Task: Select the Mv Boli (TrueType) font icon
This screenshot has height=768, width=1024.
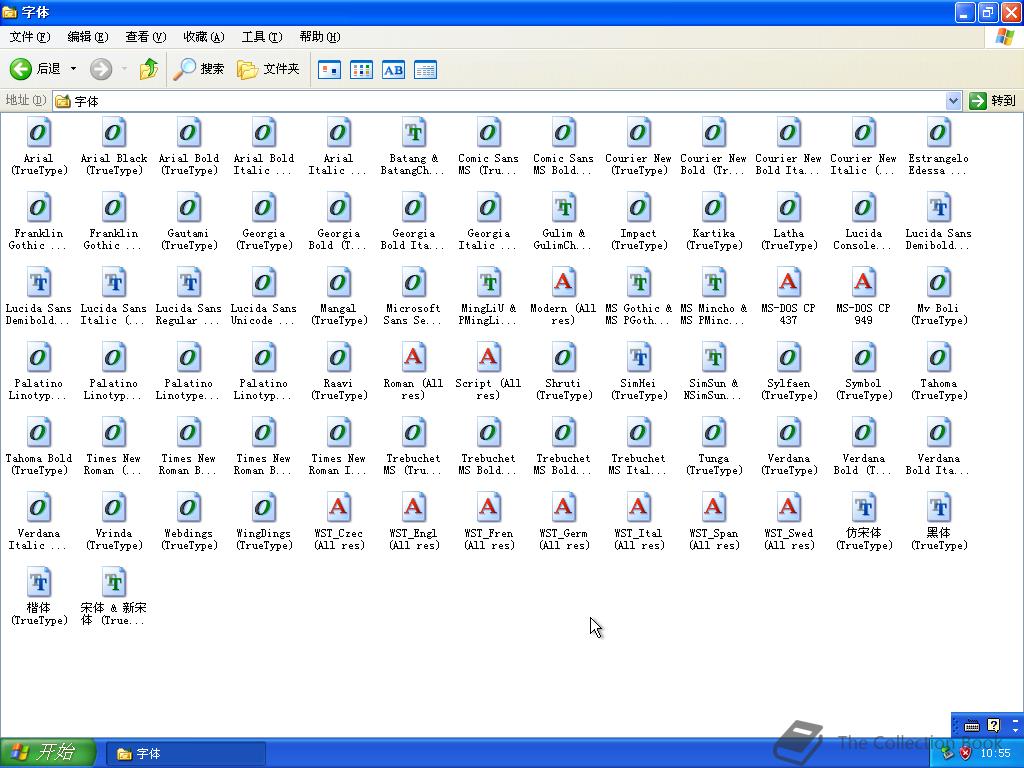Action: pos(938,283)
